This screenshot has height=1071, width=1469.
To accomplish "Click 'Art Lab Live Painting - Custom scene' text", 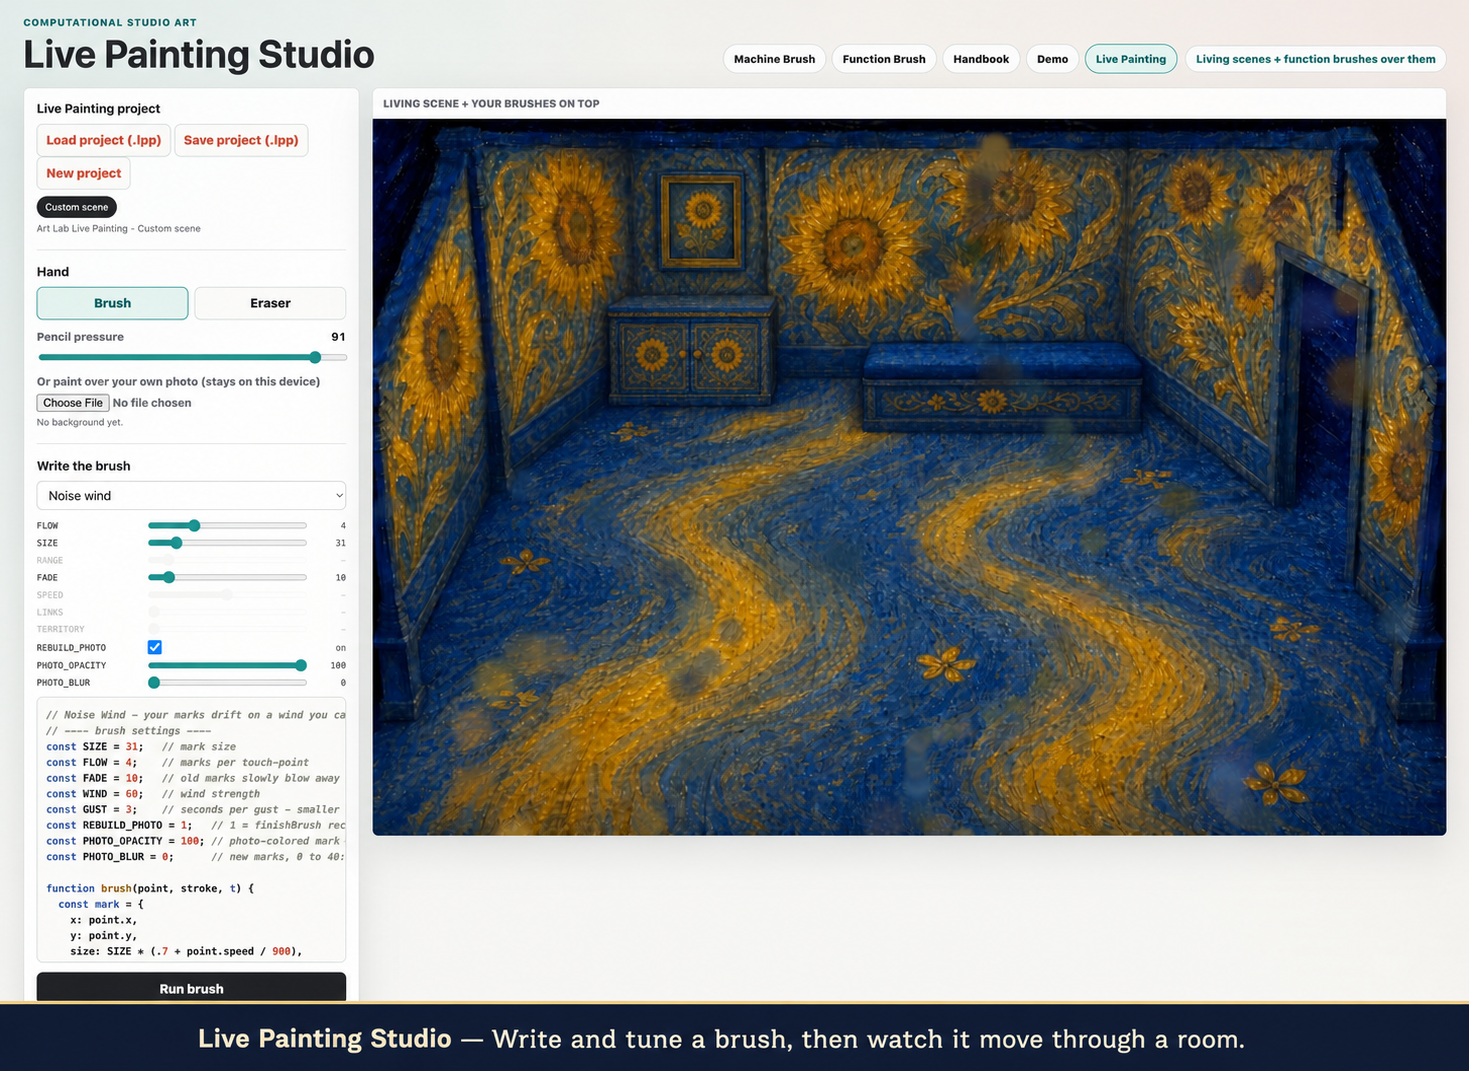I will tap(119, 229).
